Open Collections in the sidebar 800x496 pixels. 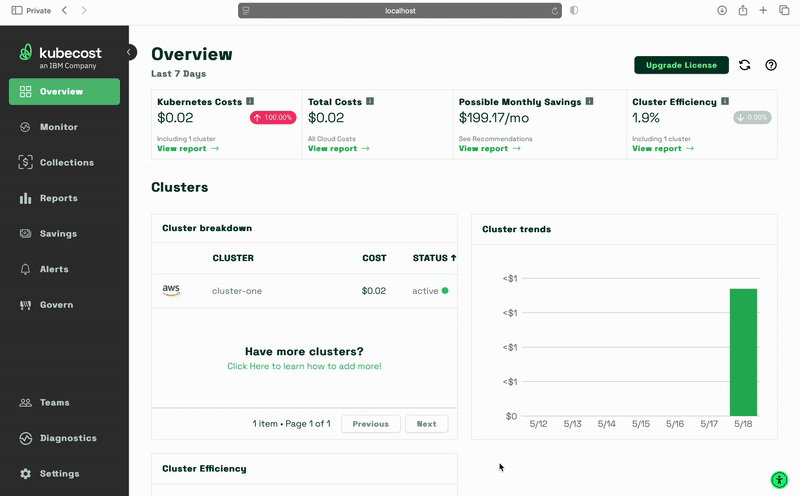[64, 162]
